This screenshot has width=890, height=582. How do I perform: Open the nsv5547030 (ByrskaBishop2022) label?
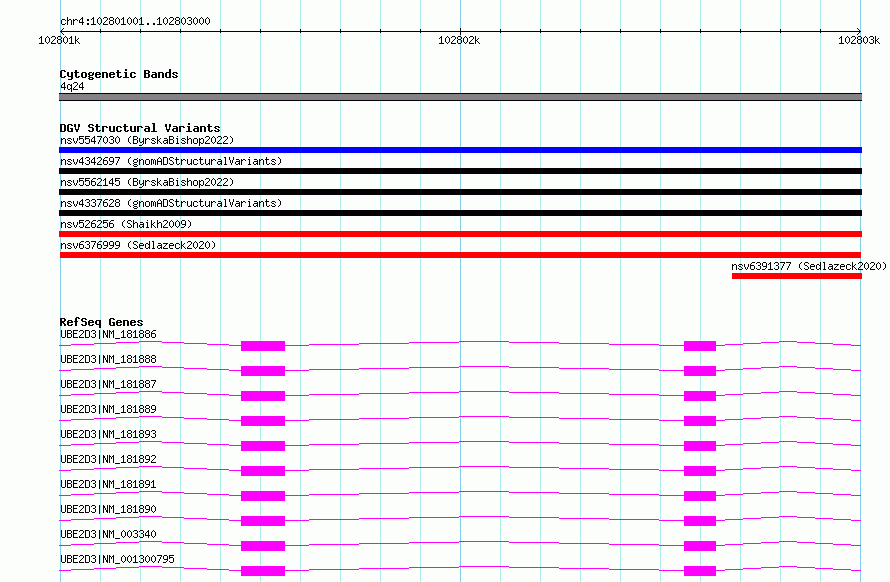click(x=147, y=140)
